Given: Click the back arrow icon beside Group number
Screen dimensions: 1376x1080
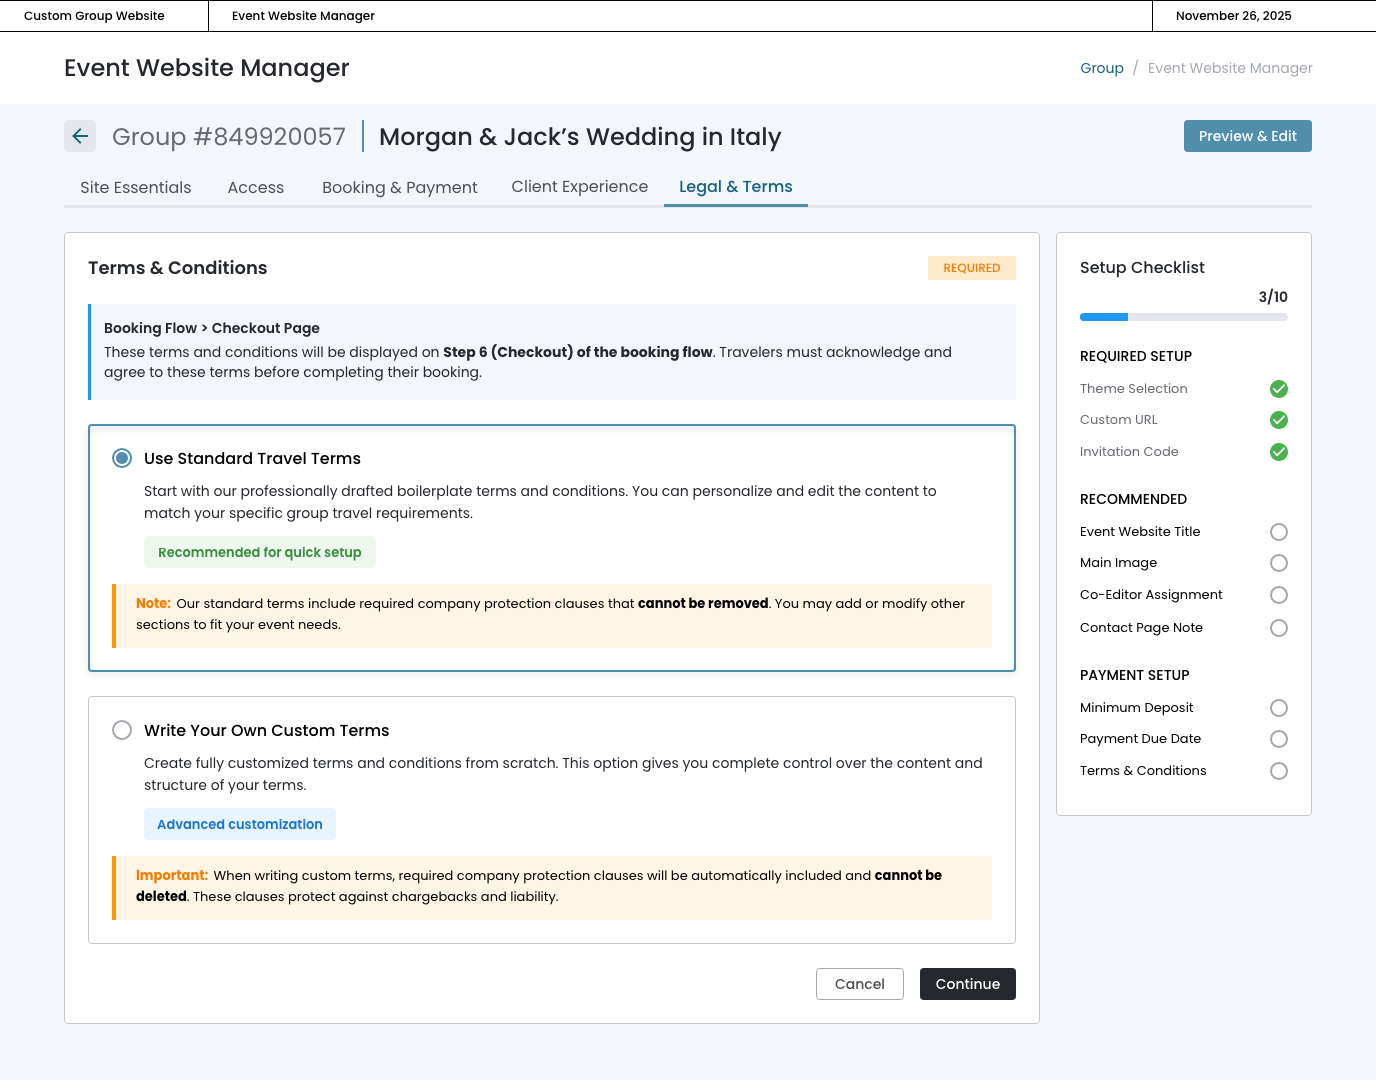Looking at the screenshot, I should click(x=80, y=136).
